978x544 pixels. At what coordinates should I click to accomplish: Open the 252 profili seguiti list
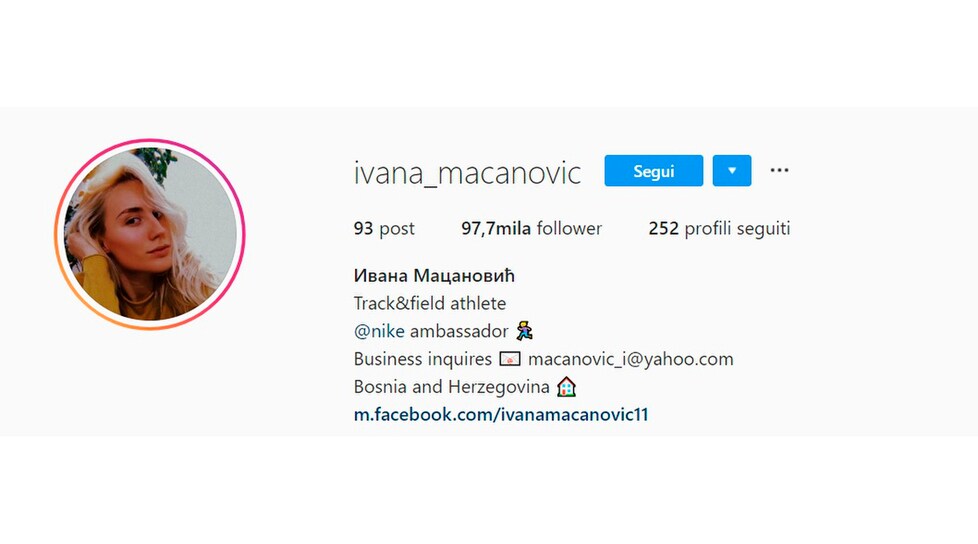pyautogui.click(x=719, y=228)
